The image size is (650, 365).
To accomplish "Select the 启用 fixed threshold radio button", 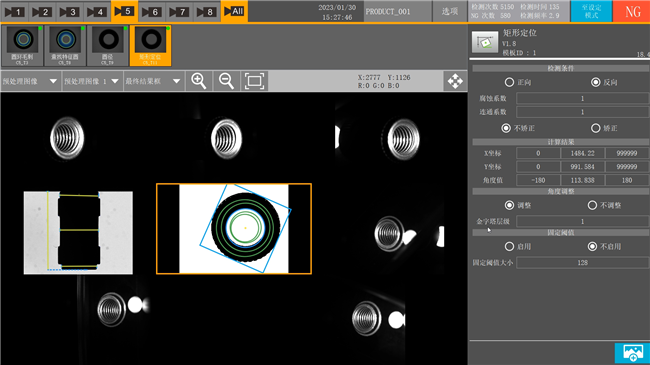I will tap(509, 246).
